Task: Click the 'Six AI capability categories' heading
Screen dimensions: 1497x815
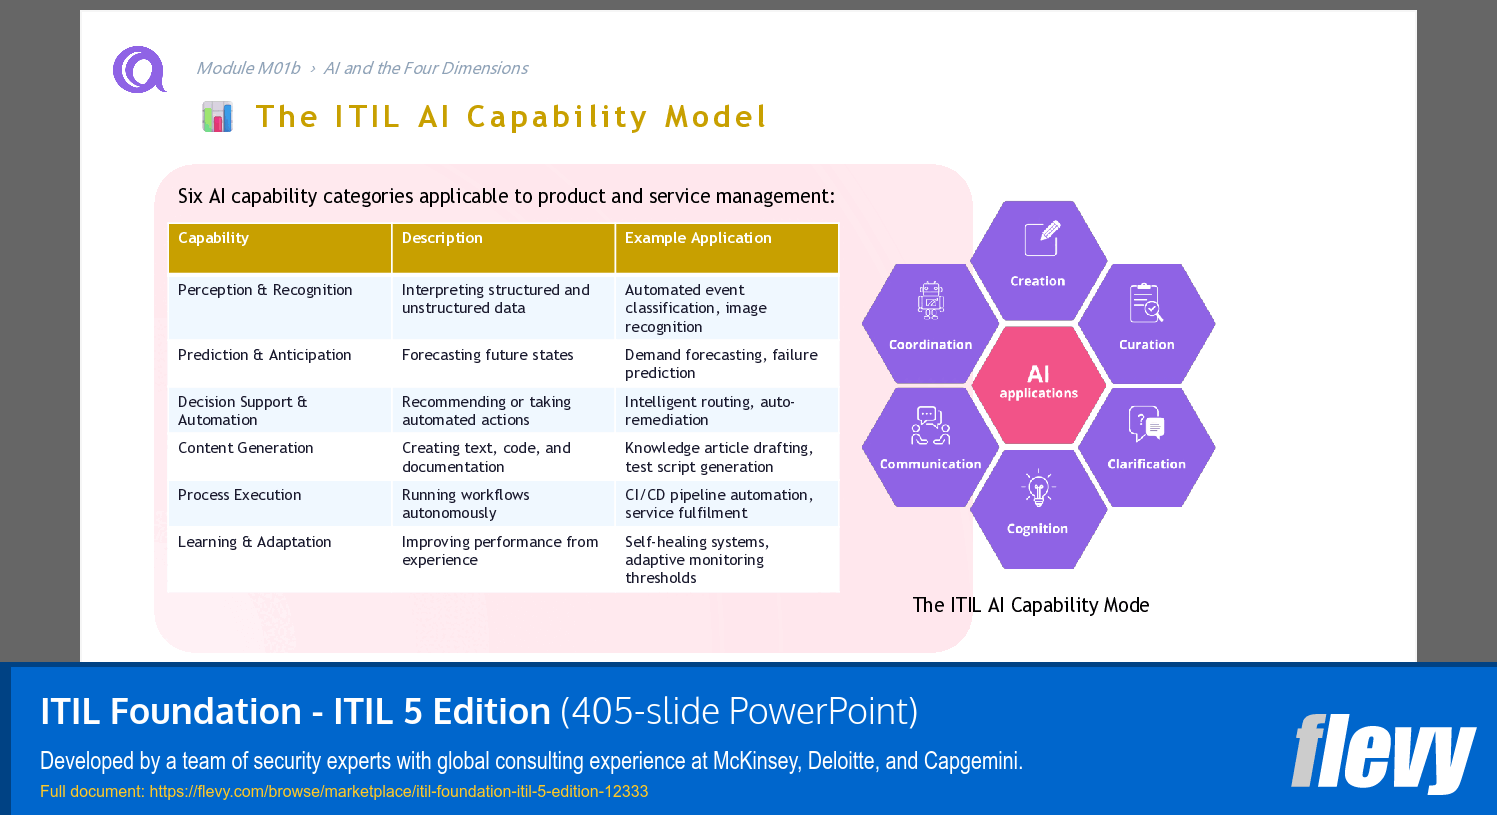Action: tap(506, 196)
